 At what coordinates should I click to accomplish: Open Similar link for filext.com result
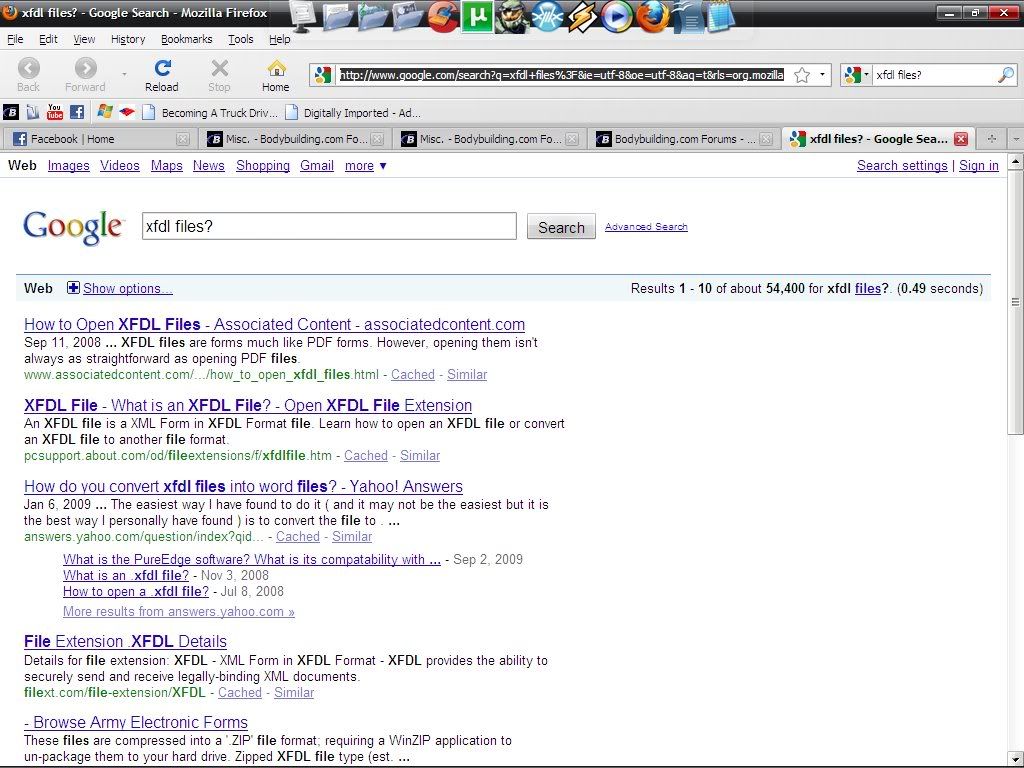294,692
